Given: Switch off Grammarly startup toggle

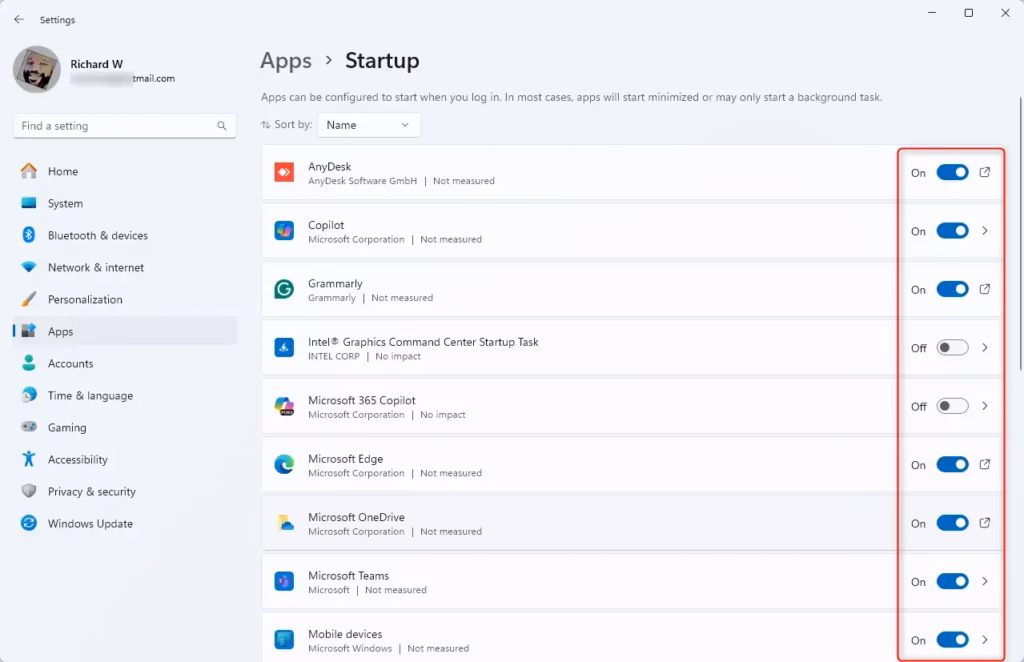Looking at the screenshot, I should pos(952,289).
